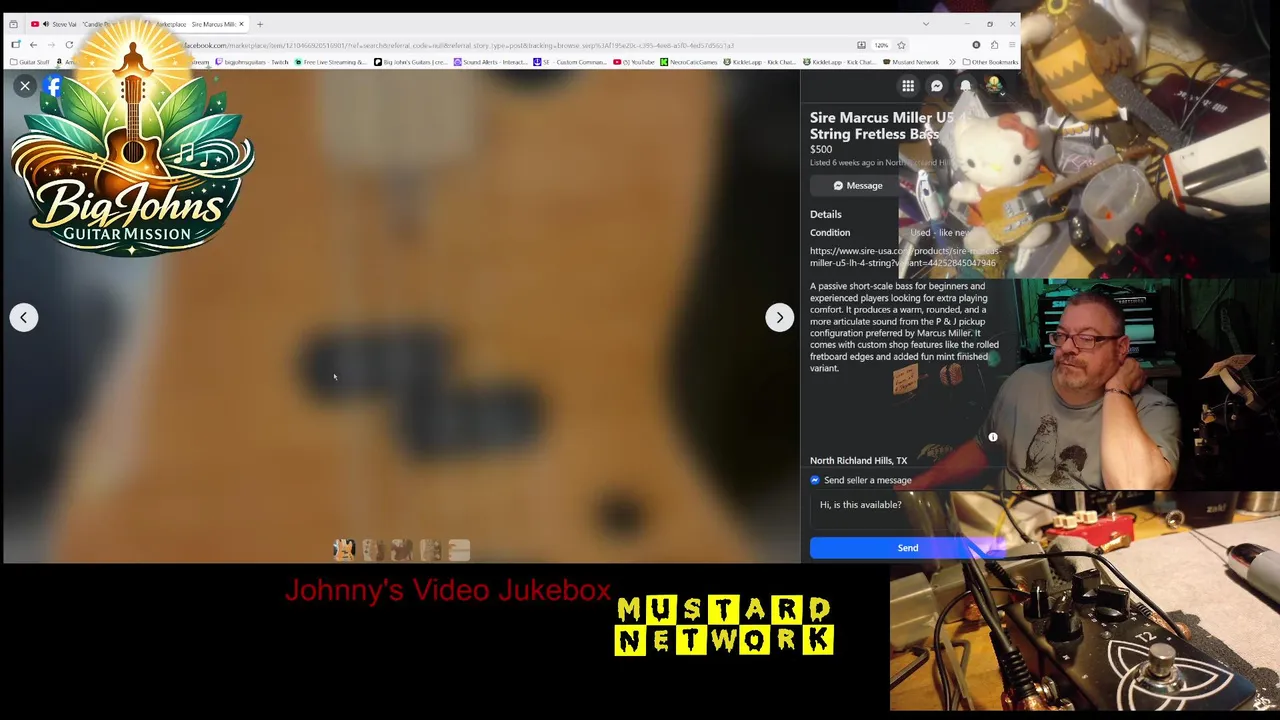Click the browser address bar URL

coord(460,45)
